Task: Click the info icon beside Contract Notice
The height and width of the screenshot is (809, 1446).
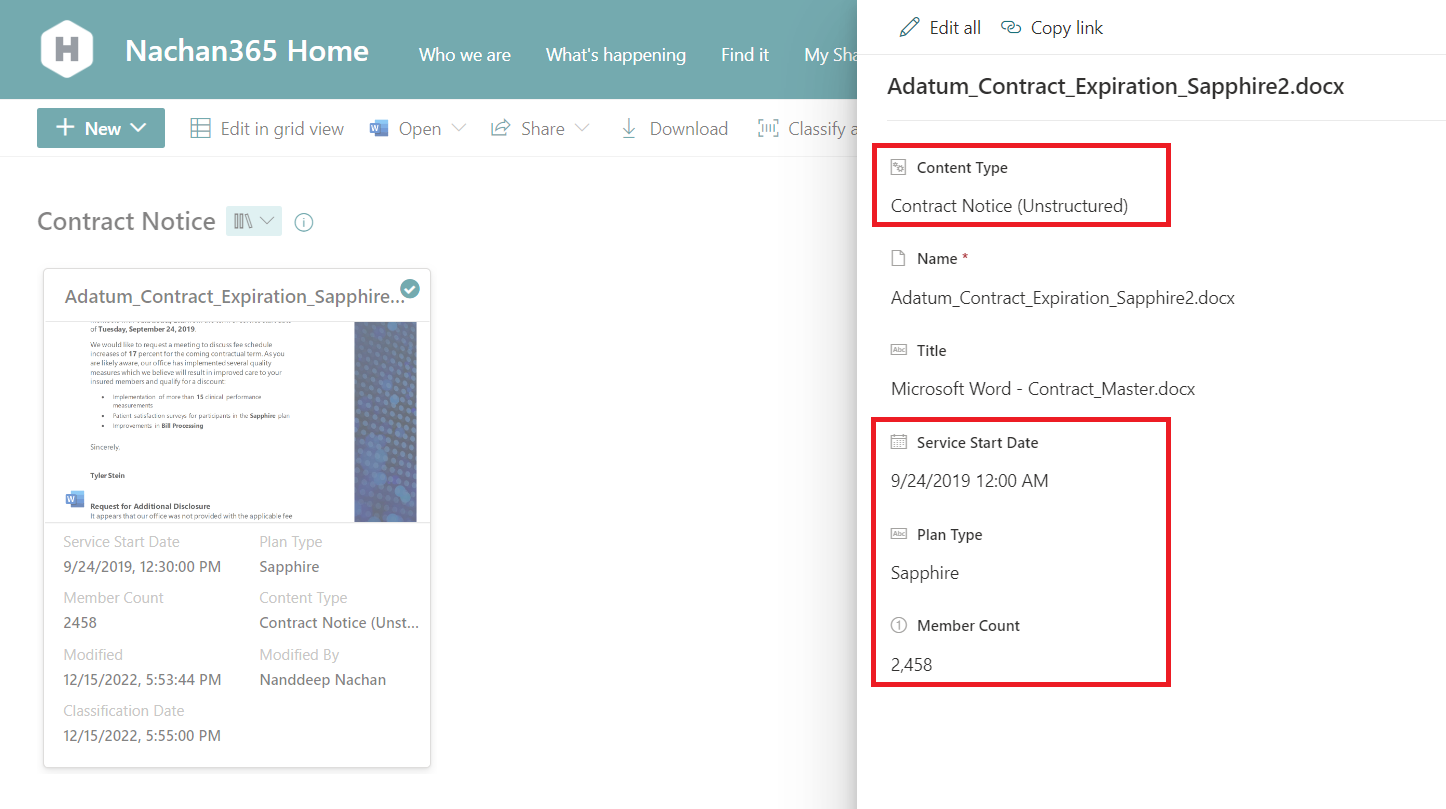Action: (x=304, y=222)
